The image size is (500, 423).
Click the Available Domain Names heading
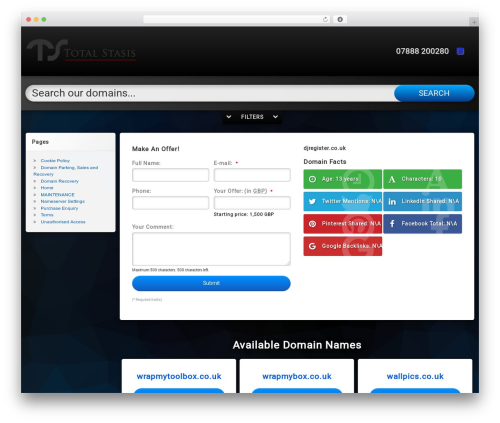pyautogui.click(x=297, y=345)
